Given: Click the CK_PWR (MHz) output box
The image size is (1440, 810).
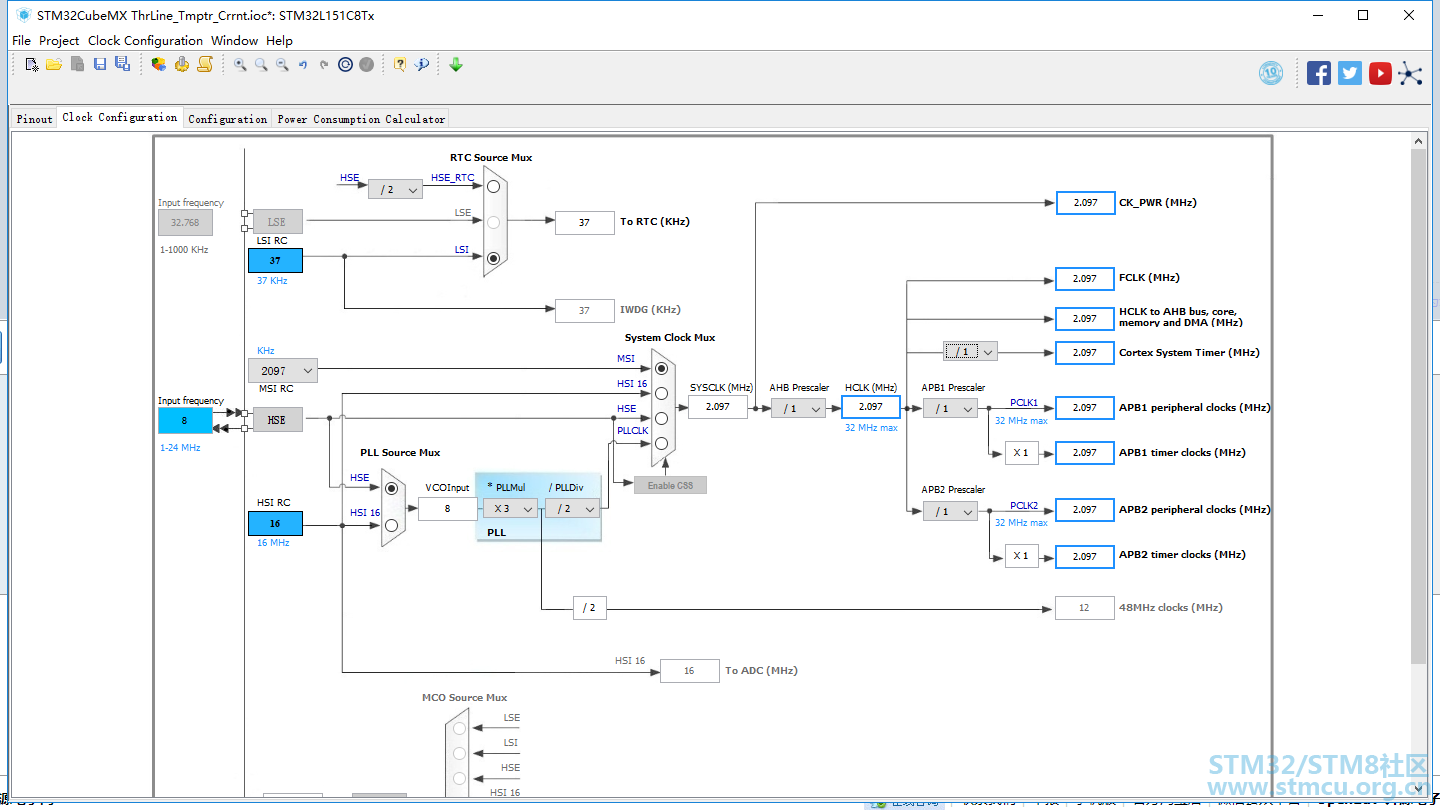Looking at the screenshot, I should pos(1085,202).
